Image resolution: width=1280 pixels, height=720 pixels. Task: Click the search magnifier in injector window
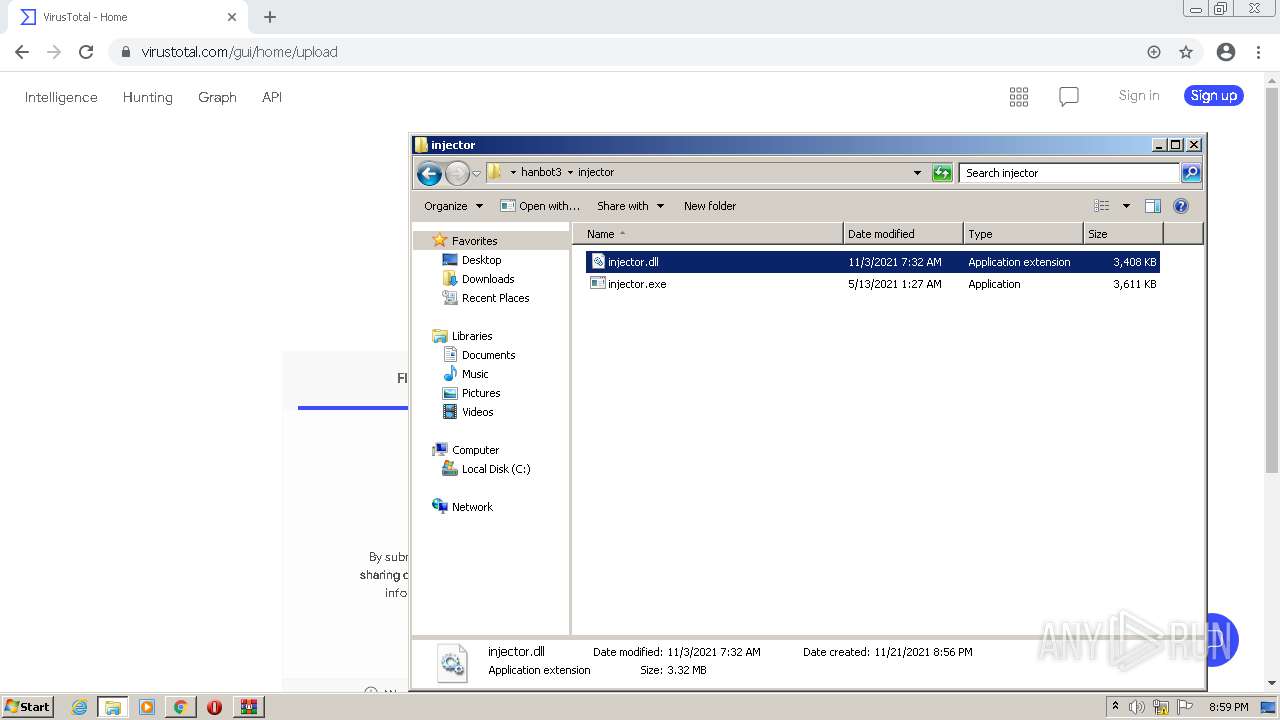point(1191,173)
